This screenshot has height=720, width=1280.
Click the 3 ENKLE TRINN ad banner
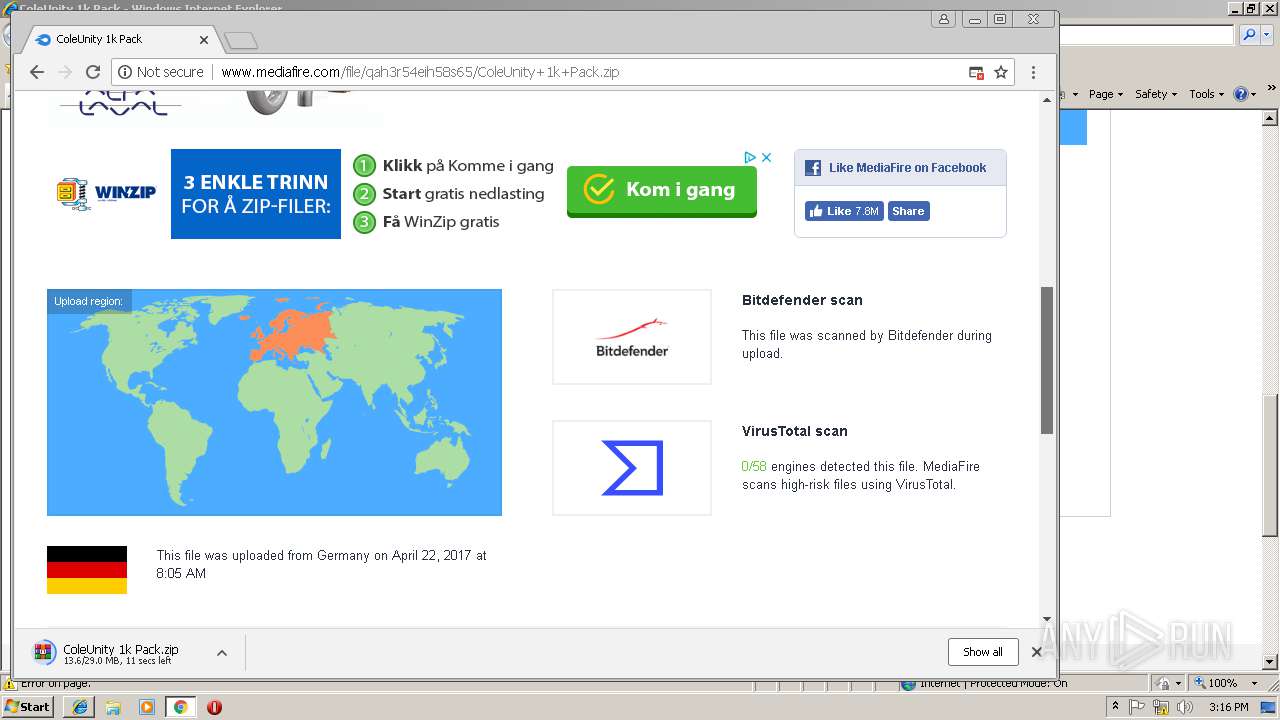point(256,194)
